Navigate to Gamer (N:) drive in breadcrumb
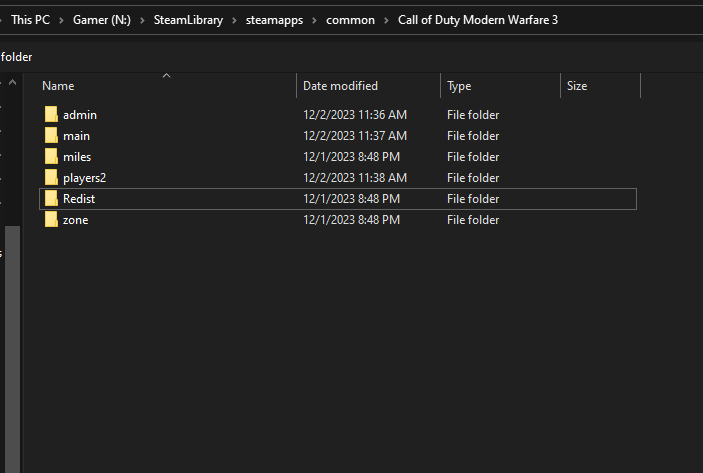 (102, 20)
